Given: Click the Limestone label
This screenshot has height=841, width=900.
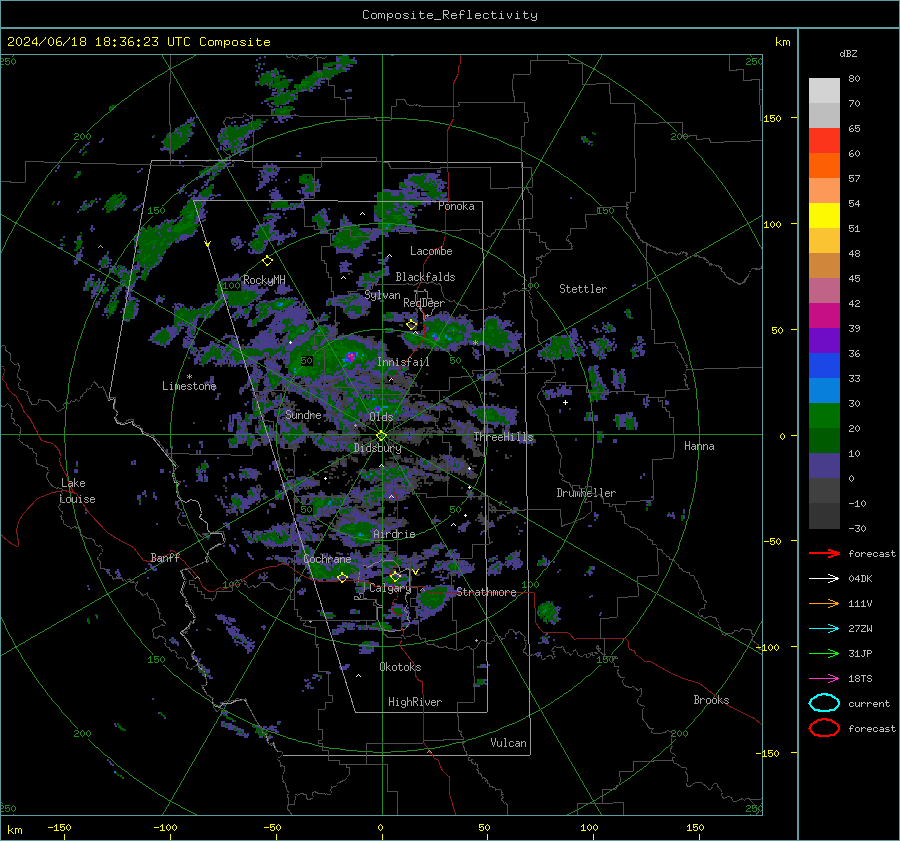Looking at the screenshot, I should [189, 386].
